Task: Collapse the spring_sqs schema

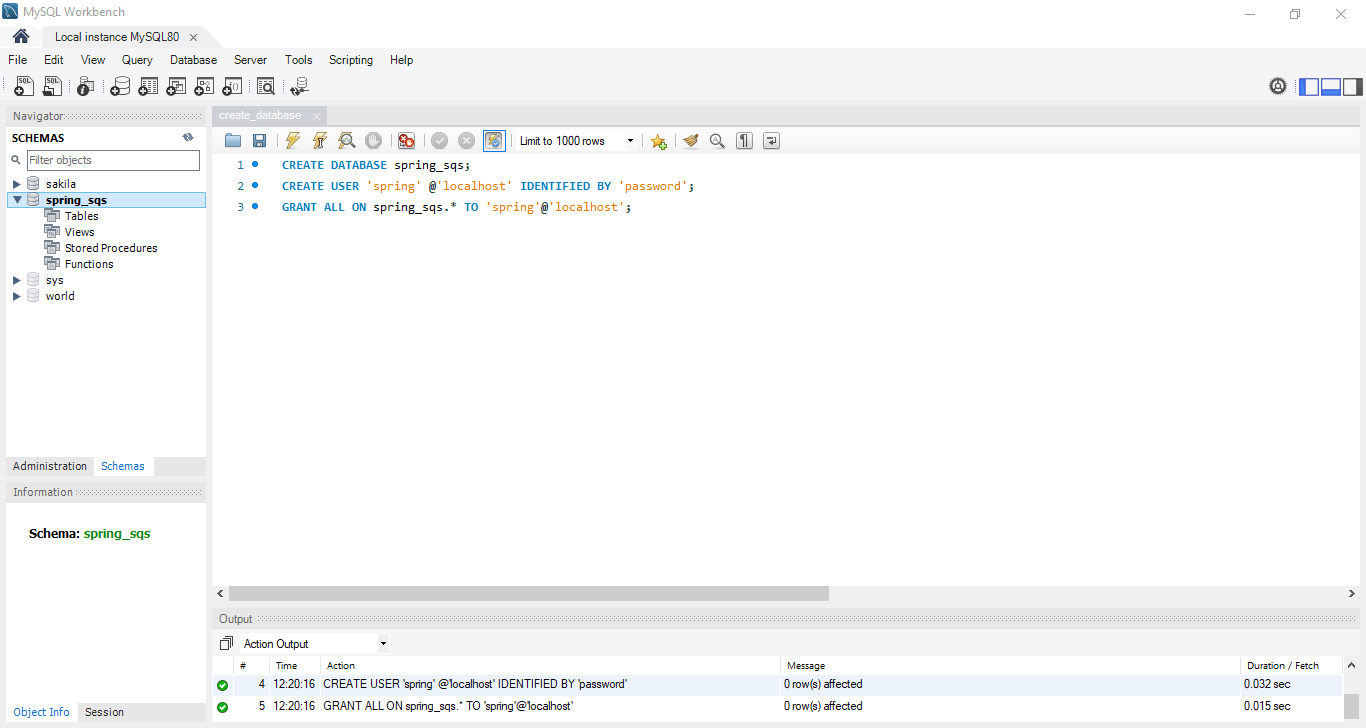Action: click(x=17, y=199)
